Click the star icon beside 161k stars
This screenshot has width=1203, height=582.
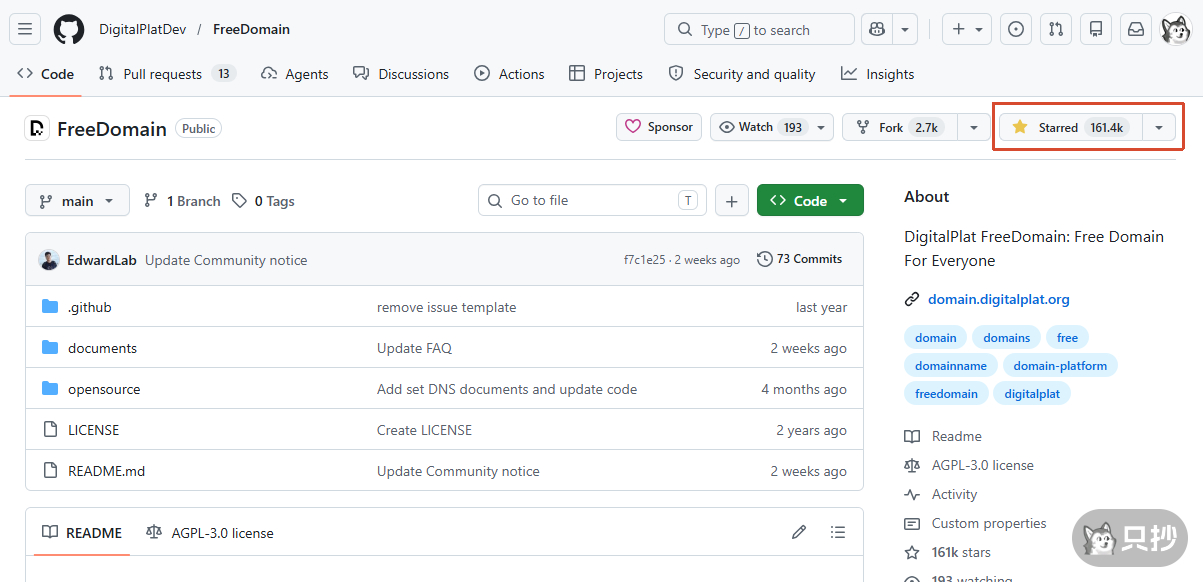click(x=912, y=552)
